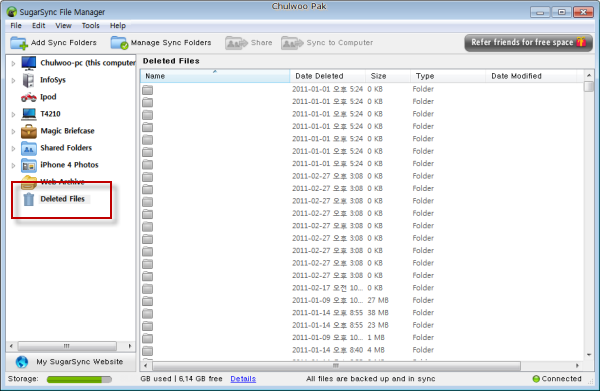Click the 'Deleted Files' pane heading
Image resolution: width=600 pixels, height=391 pixels.
(x=171, y=61)
